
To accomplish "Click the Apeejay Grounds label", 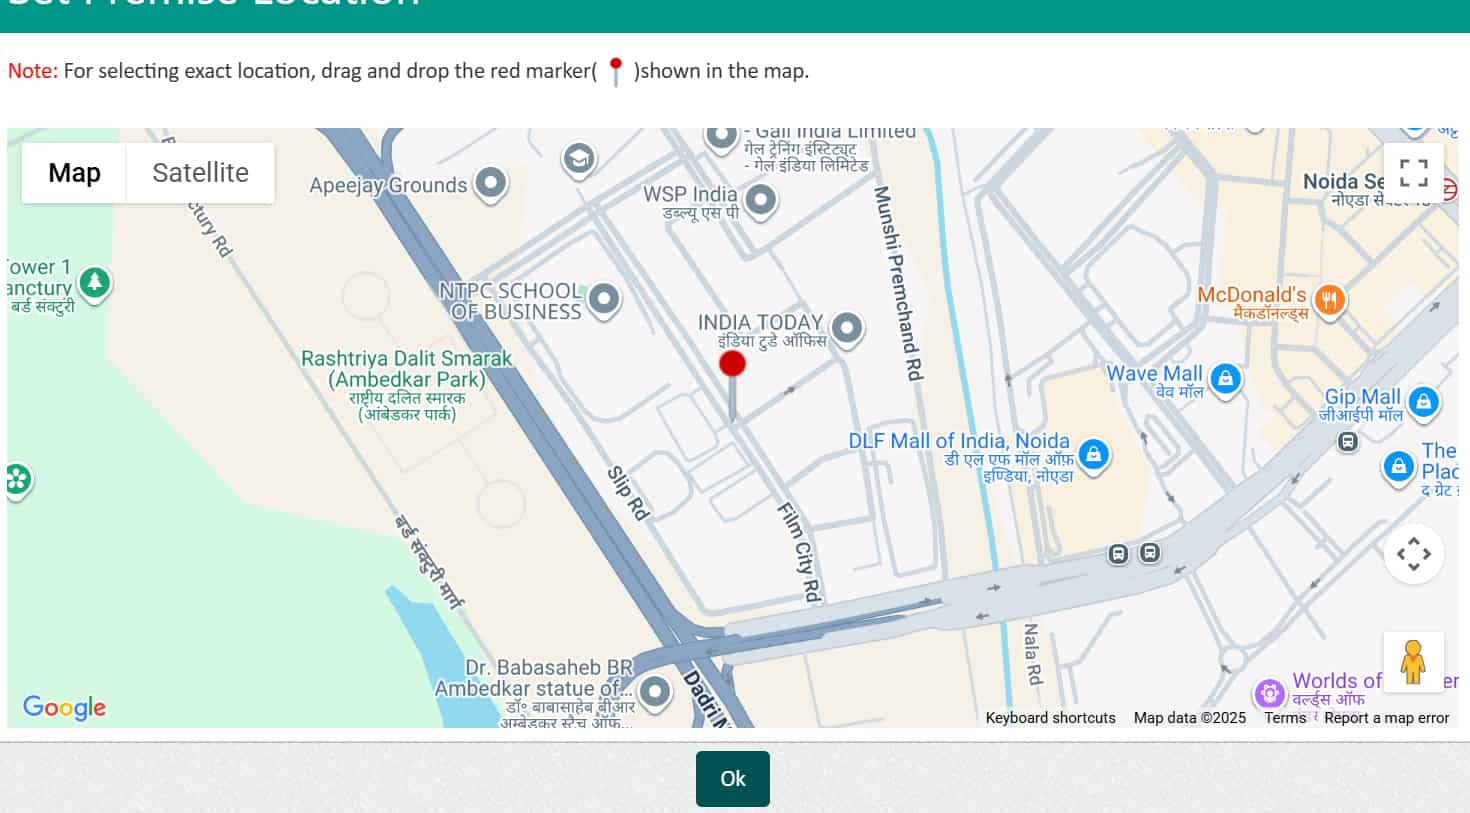I will [x=388, y=185].
